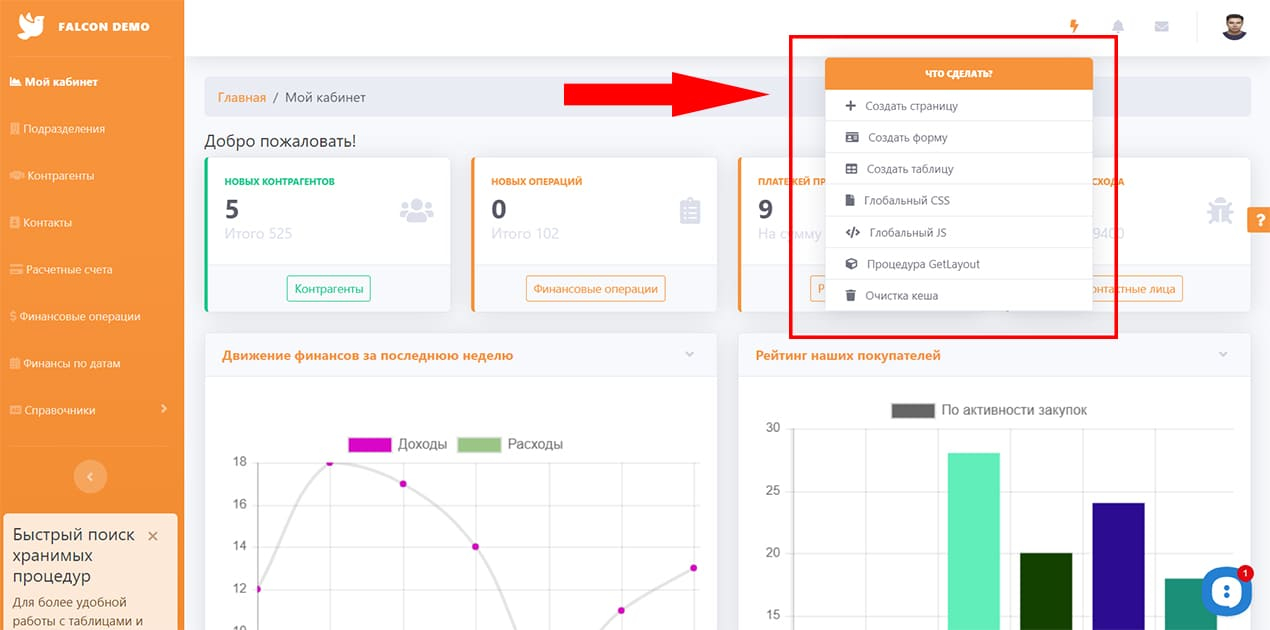
Task: Click the trash icon beside Очистка кеша
Action: (x=850, y=295)
